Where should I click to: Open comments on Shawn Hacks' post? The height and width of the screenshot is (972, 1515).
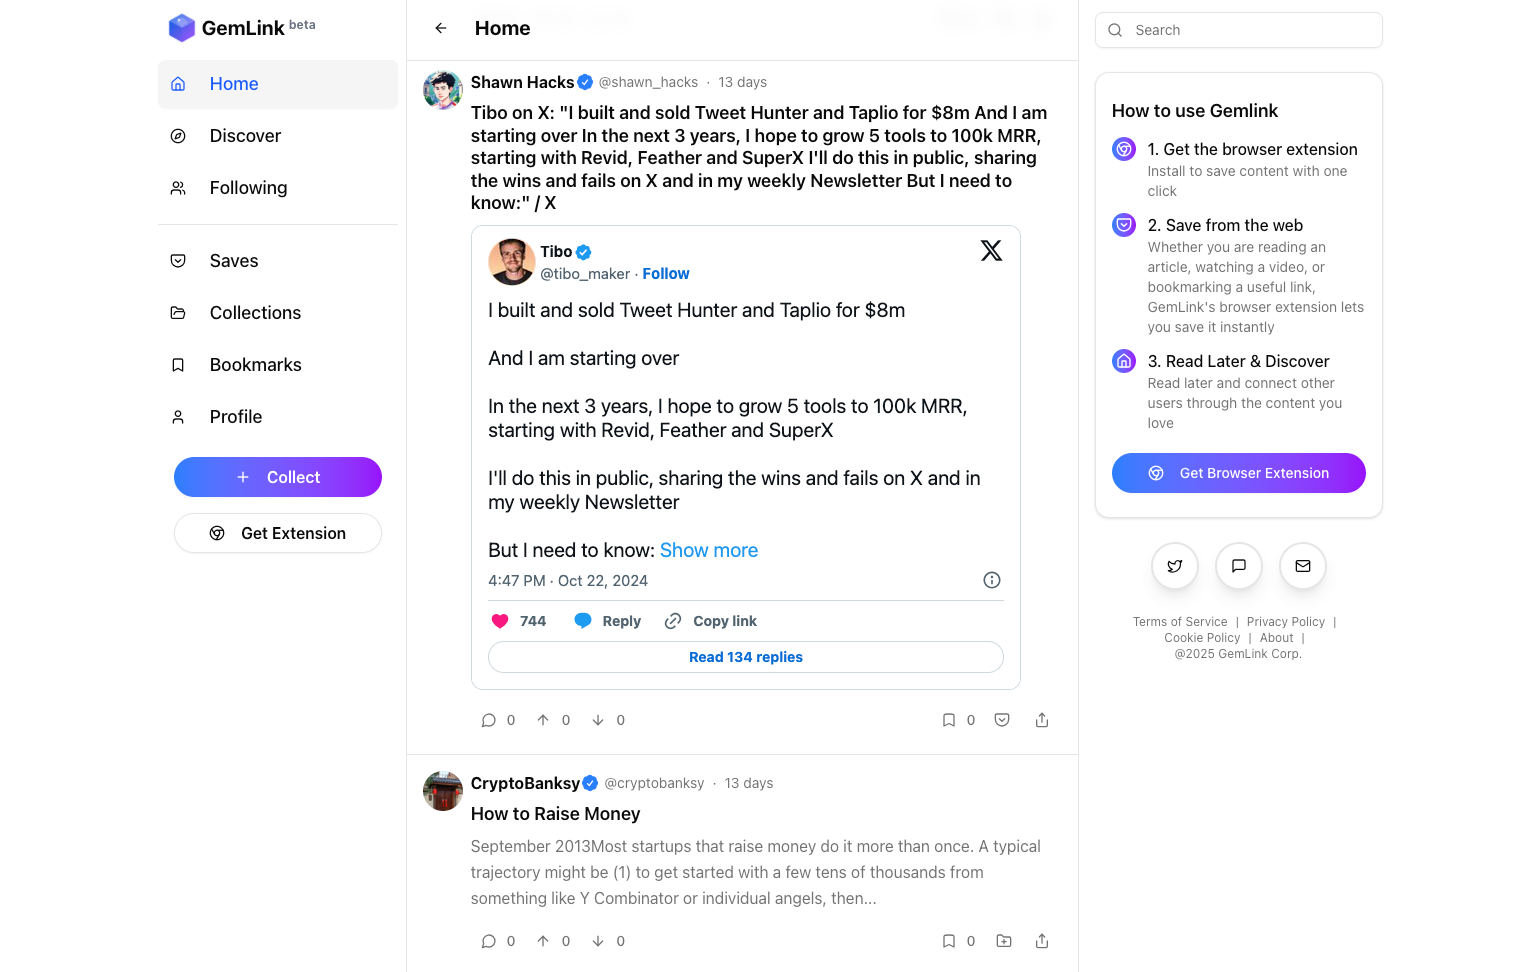coord(489,719)
